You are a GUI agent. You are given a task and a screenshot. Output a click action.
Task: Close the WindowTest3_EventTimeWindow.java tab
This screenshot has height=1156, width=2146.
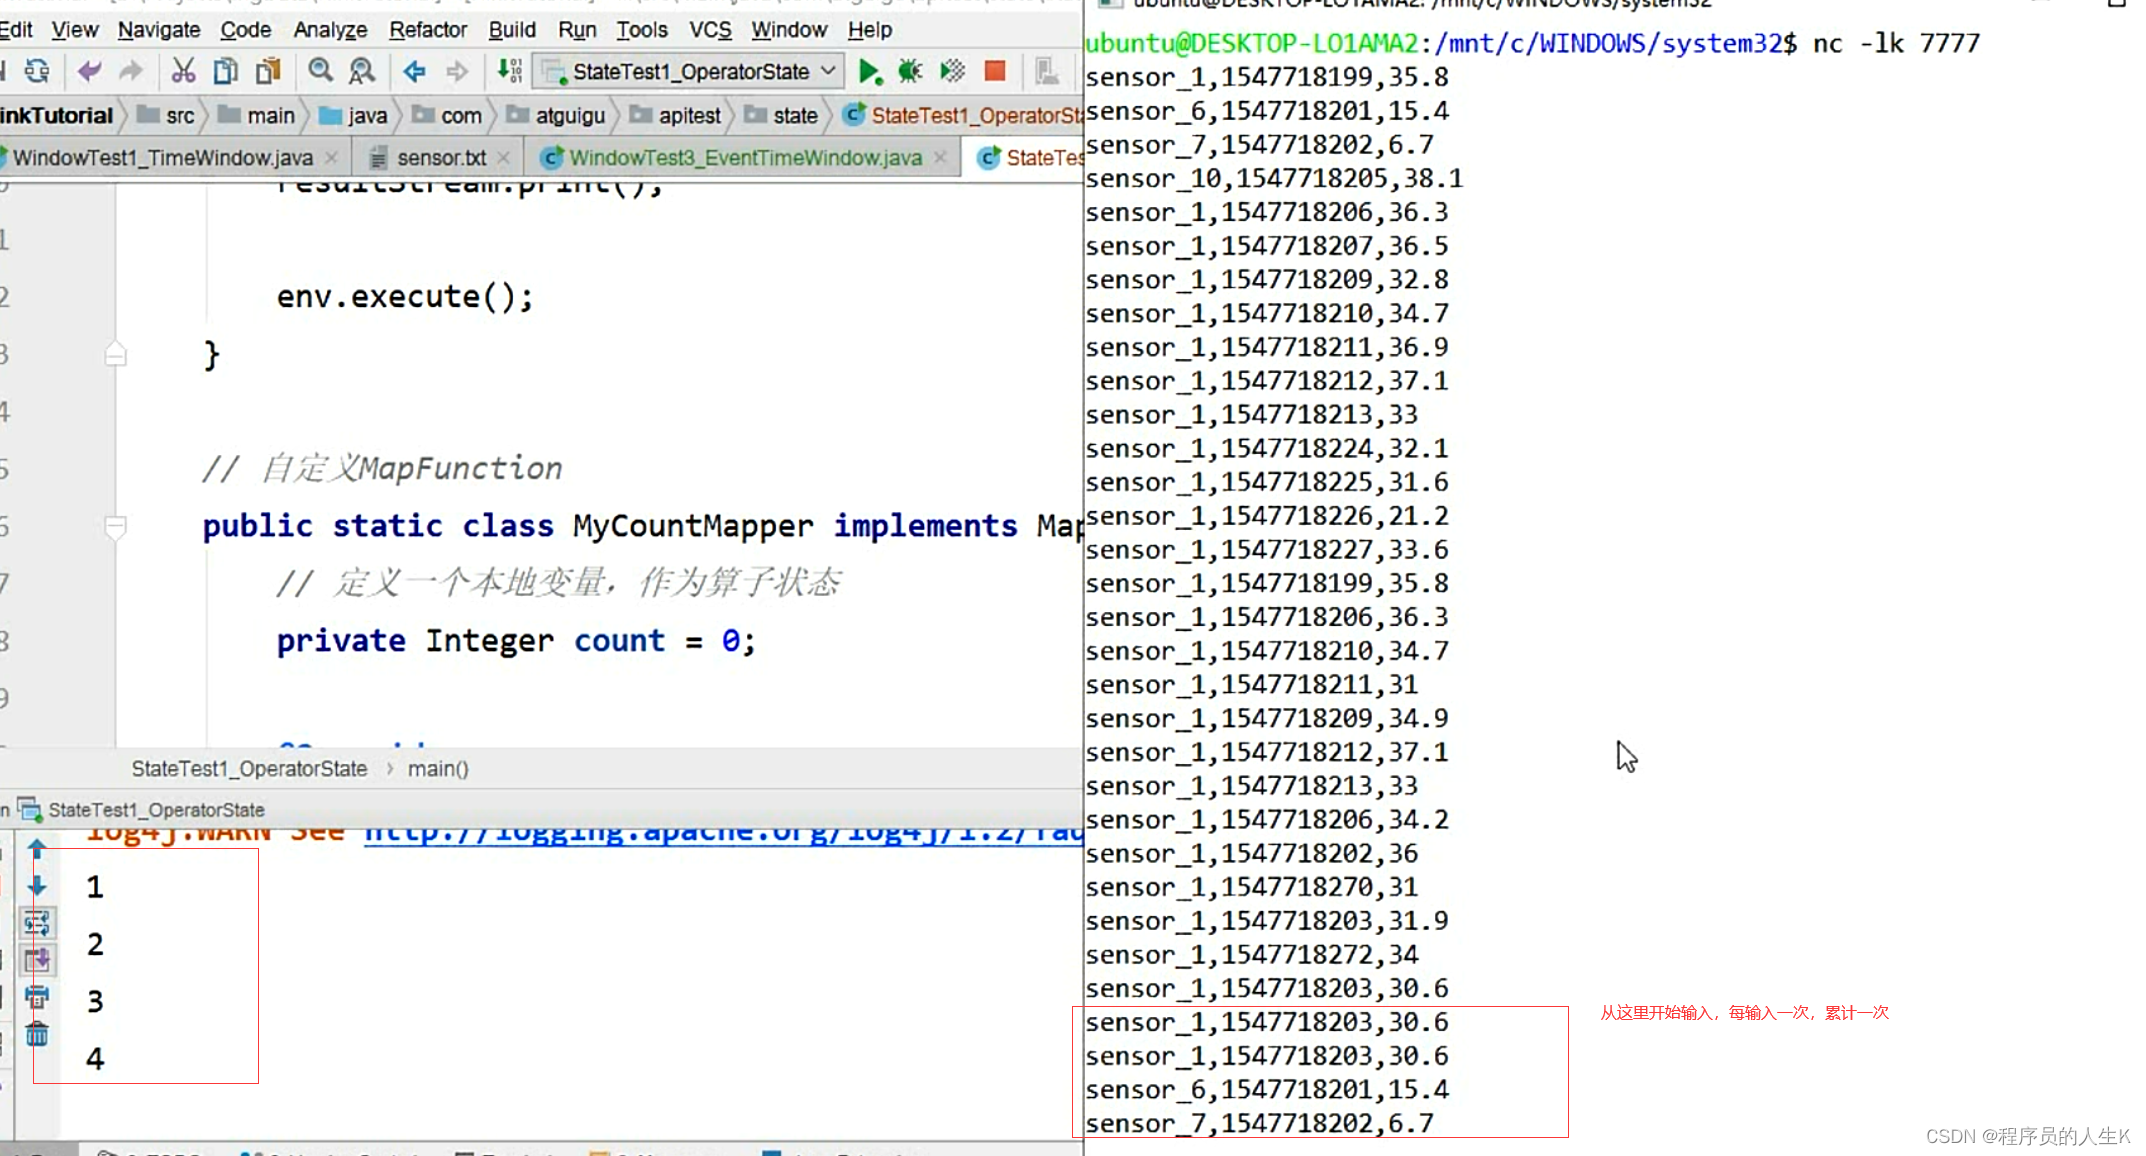coord(940,158)
